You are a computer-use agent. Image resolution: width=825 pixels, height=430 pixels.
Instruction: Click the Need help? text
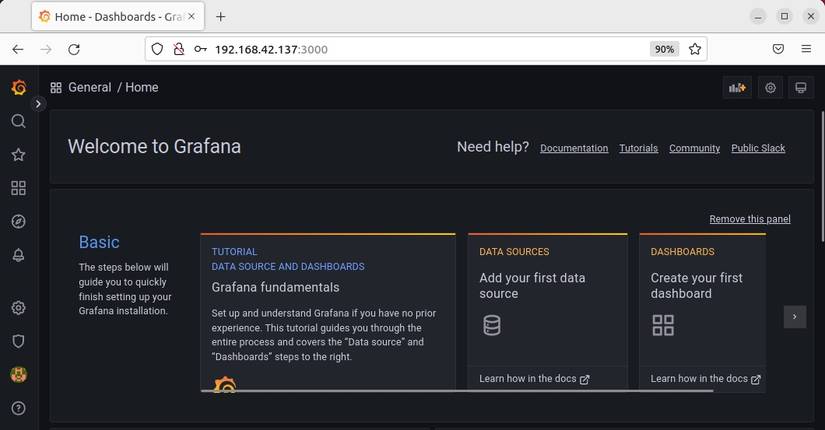pyautogui.click(x=492, y=147)
